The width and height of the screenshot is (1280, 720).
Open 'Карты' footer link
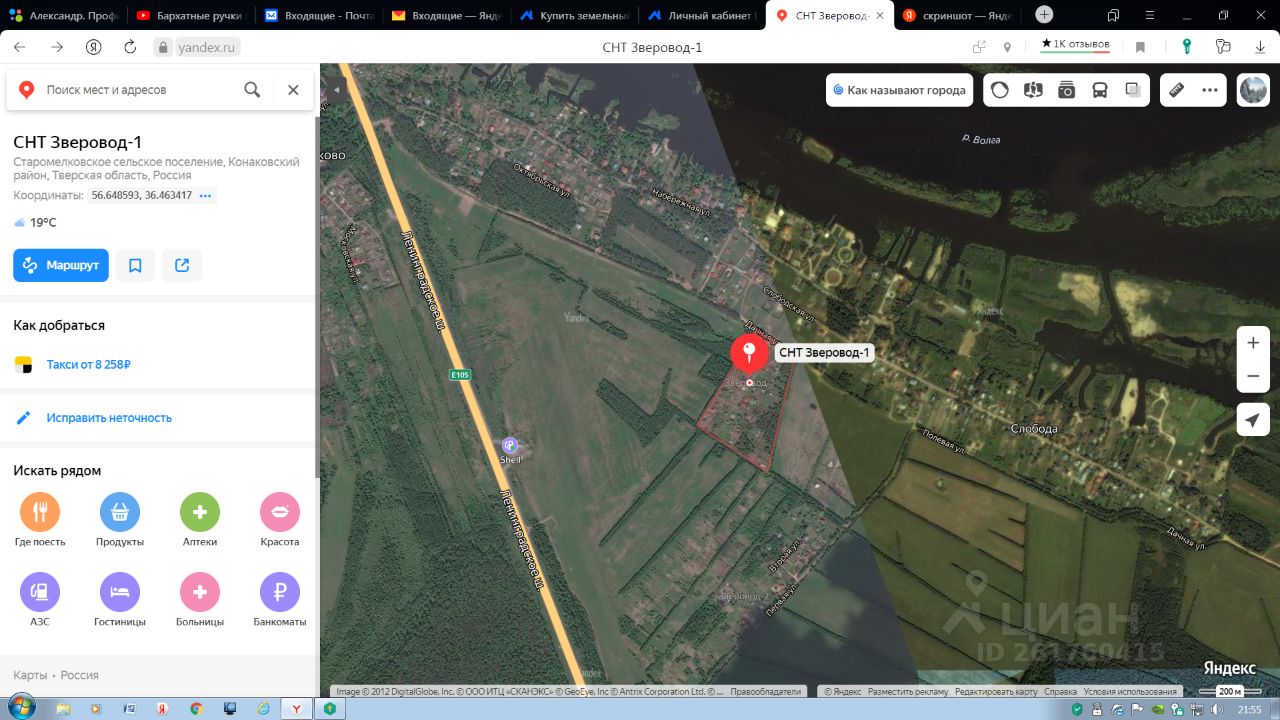(x=29, y=675)
